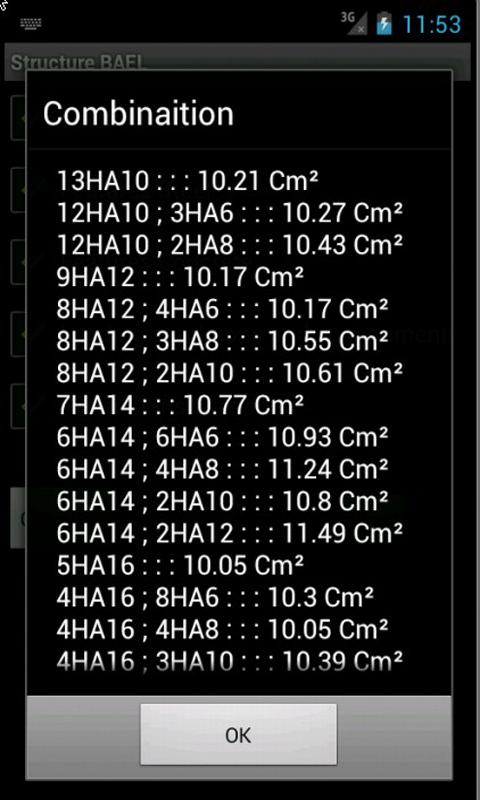The height and width of the screenshot is (800, 480).
Task: Choose 8HA12 ; 4HA6 combination
Action: 222,309
